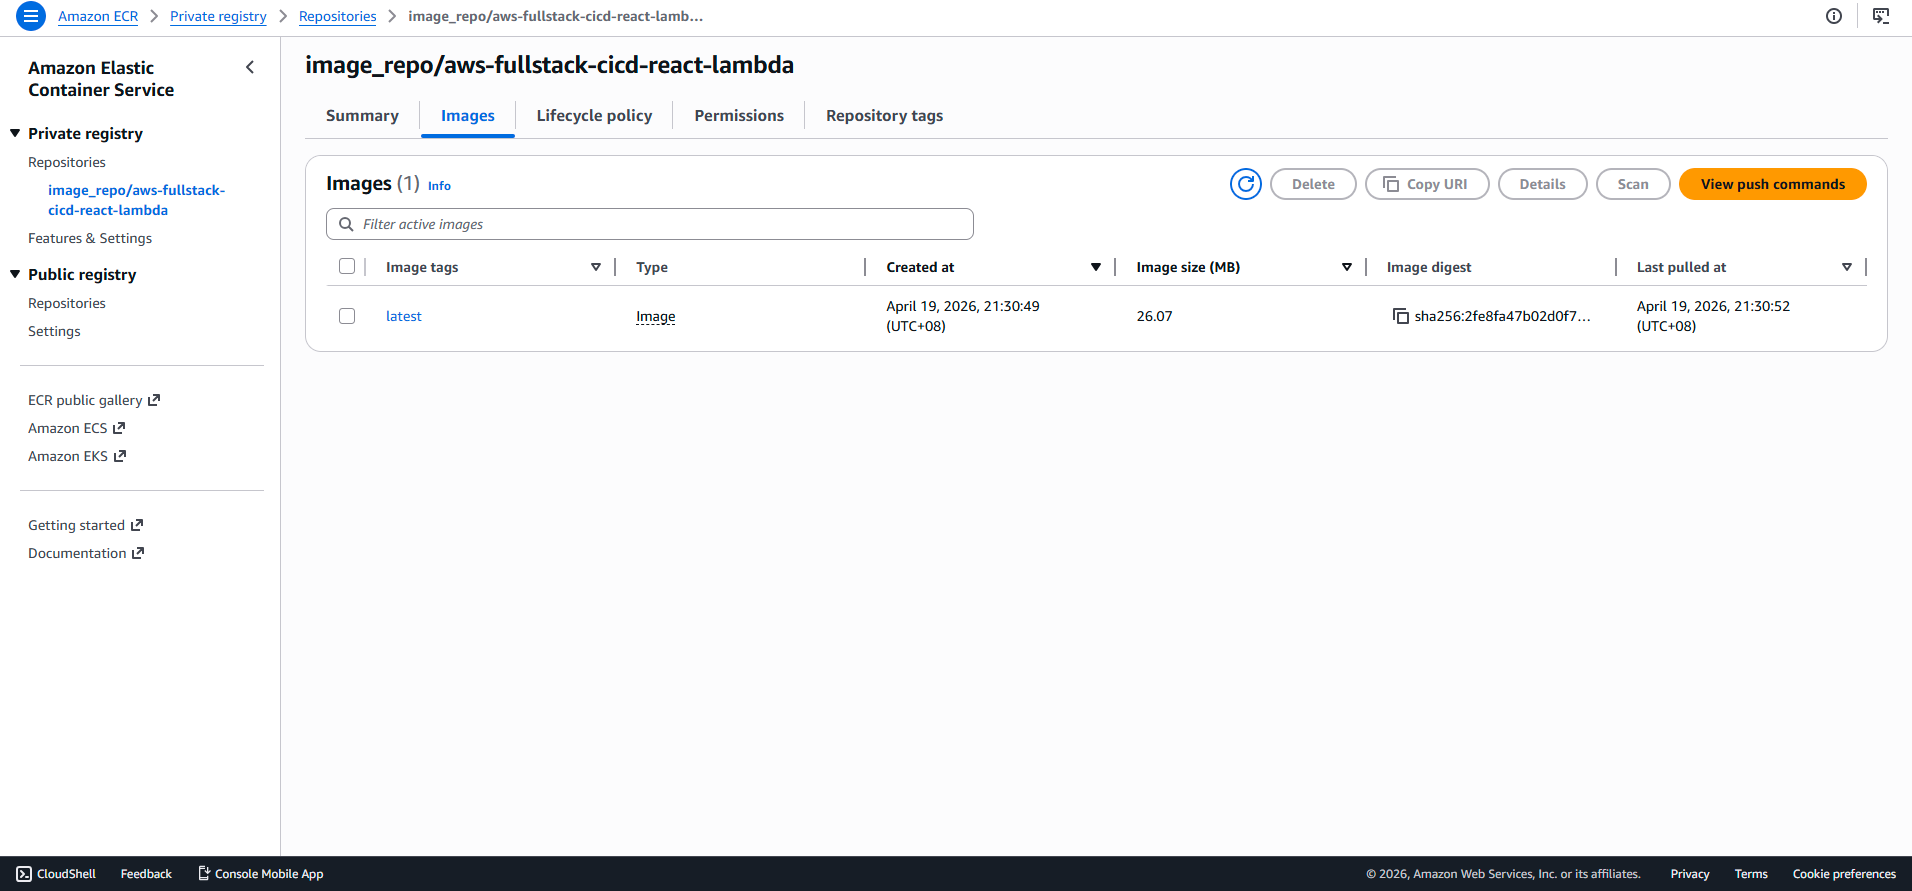The image size is (1912, 891).
Task: Select the checkbox for latest image
Action: pos(347,316)
